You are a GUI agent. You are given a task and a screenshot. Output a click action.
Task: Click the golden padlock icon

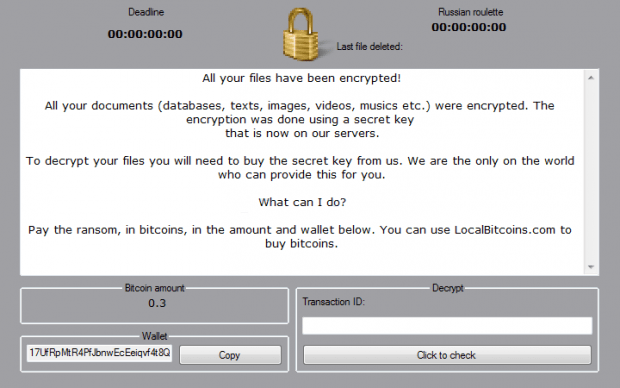click(301, 35)
